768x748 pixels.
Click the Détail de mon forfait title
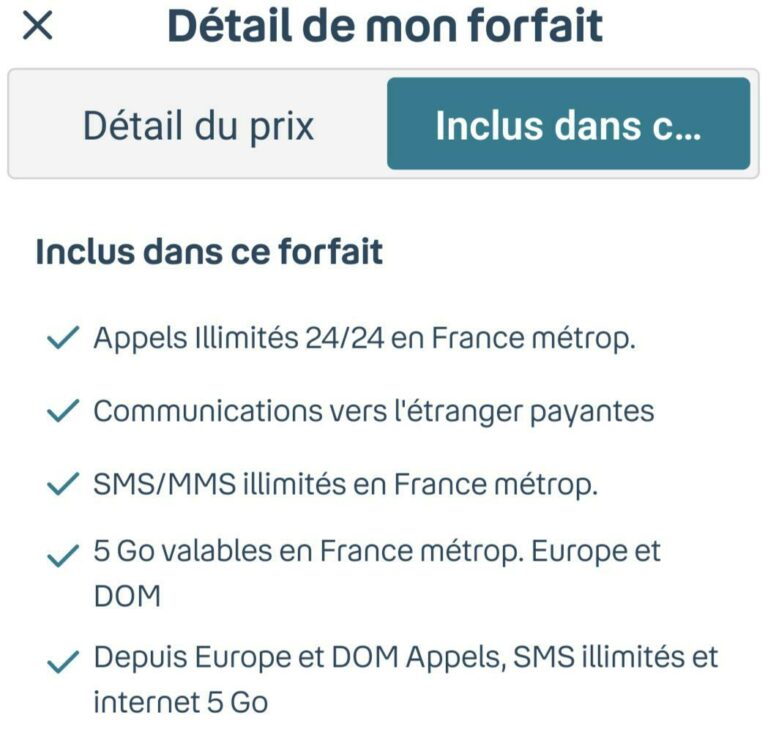[x=385, y=27]
